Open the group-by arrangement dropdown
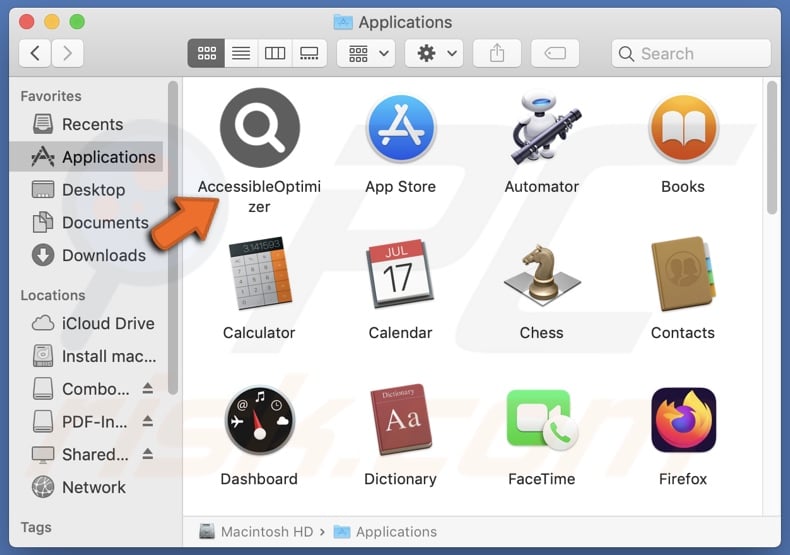This screenshot has width=790, height=555. tap(366, 53)
